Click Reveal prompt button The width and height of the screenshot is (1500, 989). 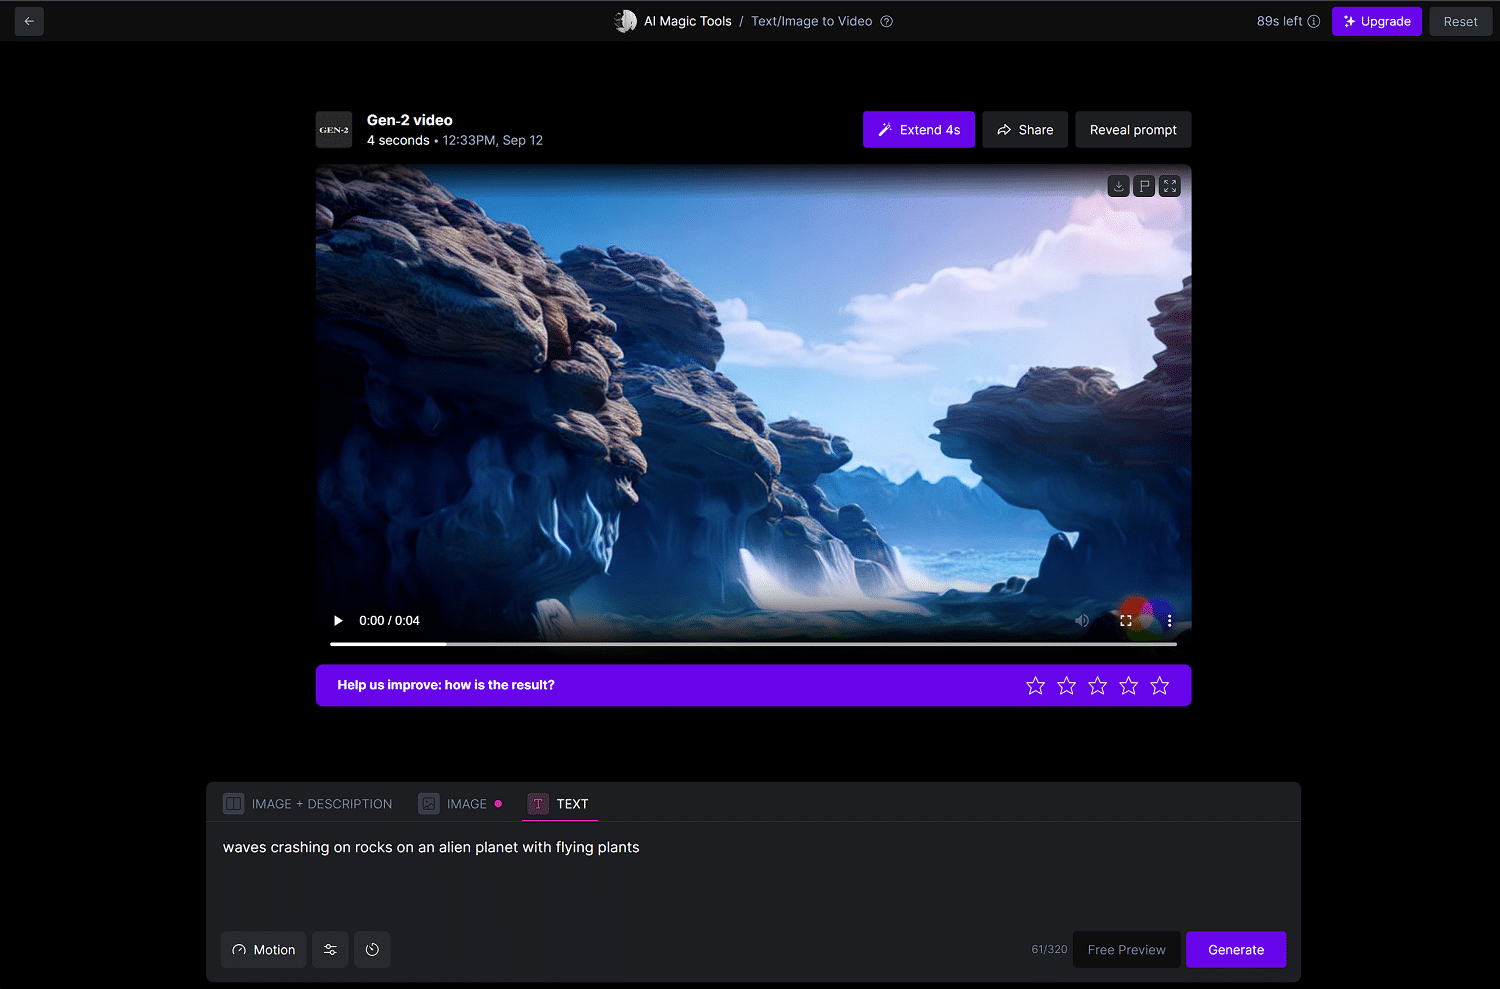pyautogui.click(x=1133, y=130)
